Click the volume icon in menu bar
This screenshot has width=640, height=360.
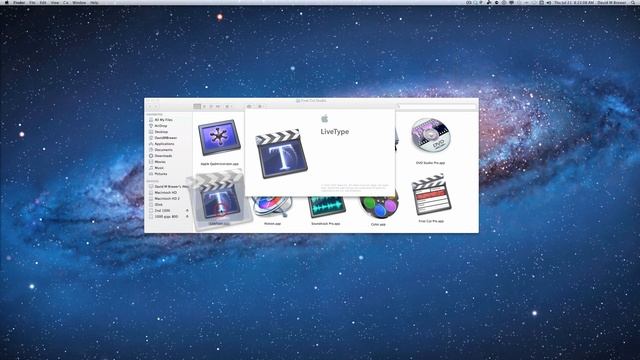(x=549, y=2)
